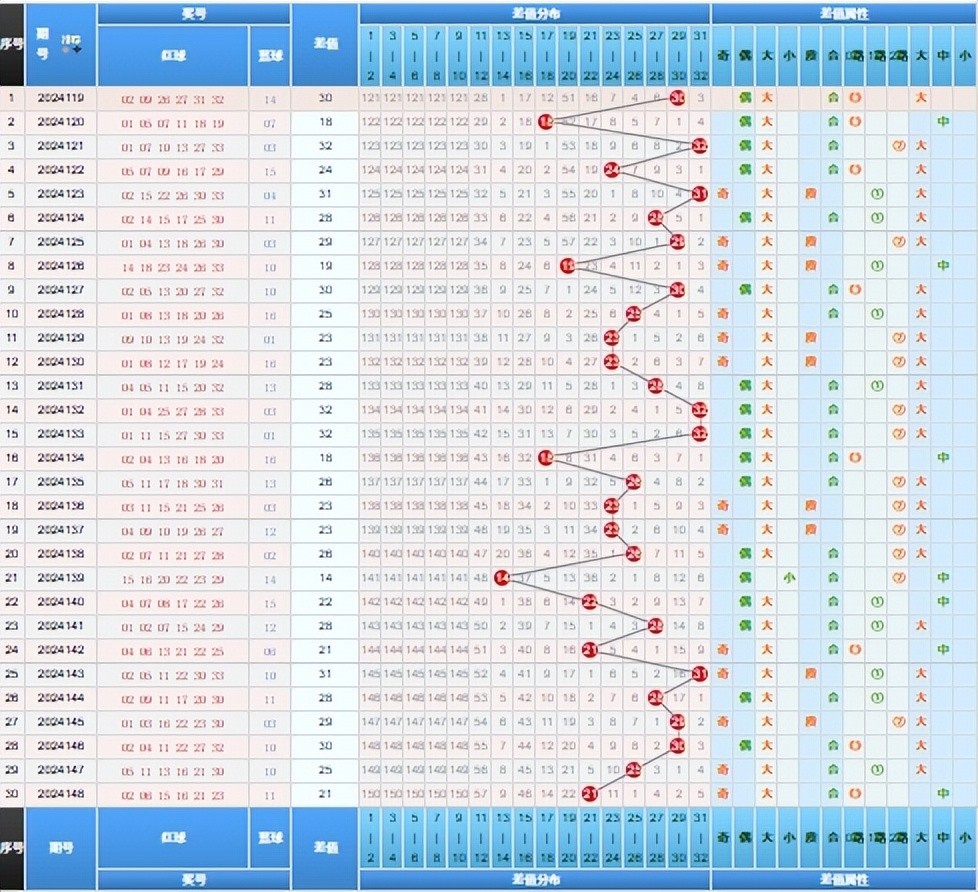Click the top 红球 column header

click(x=172, y=56)
